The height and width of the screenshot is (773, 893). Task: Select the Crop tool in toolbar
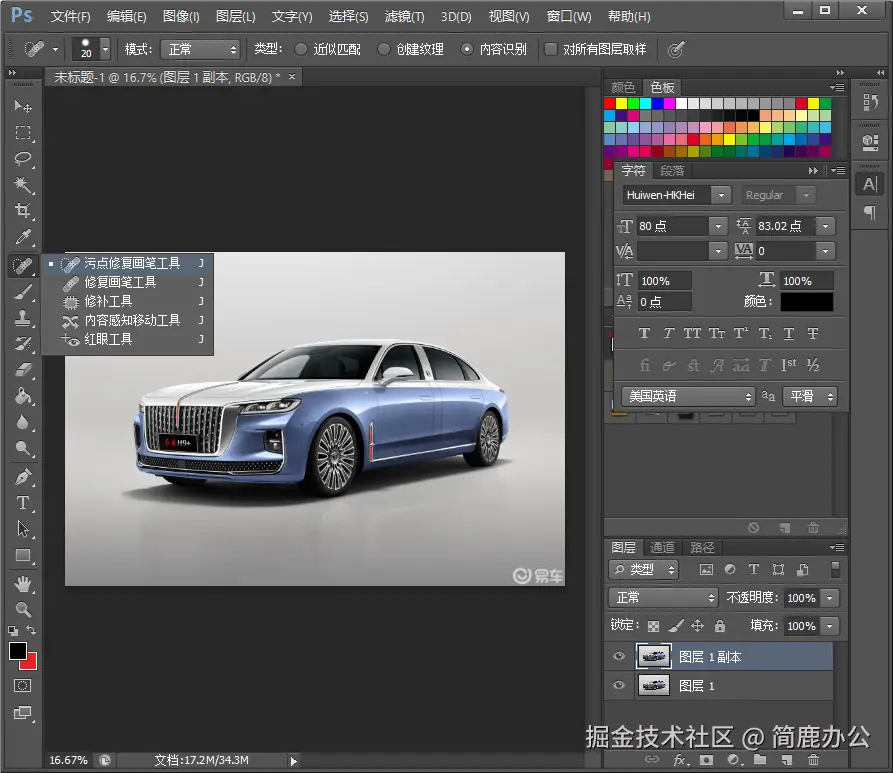click(x=22, y=211)
